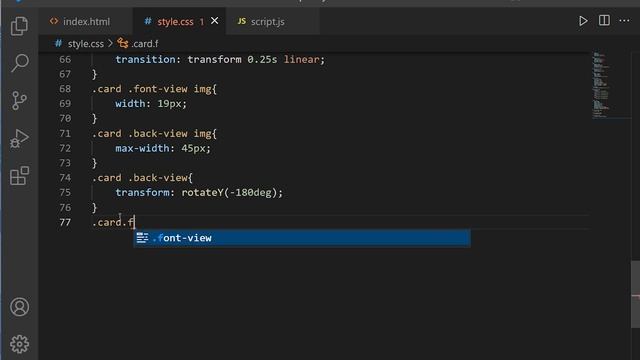Viewport: 640px width, 360px height.
Task: Click line number 74 in gutter
Action: pyautogui.click(x=65, y=178)
